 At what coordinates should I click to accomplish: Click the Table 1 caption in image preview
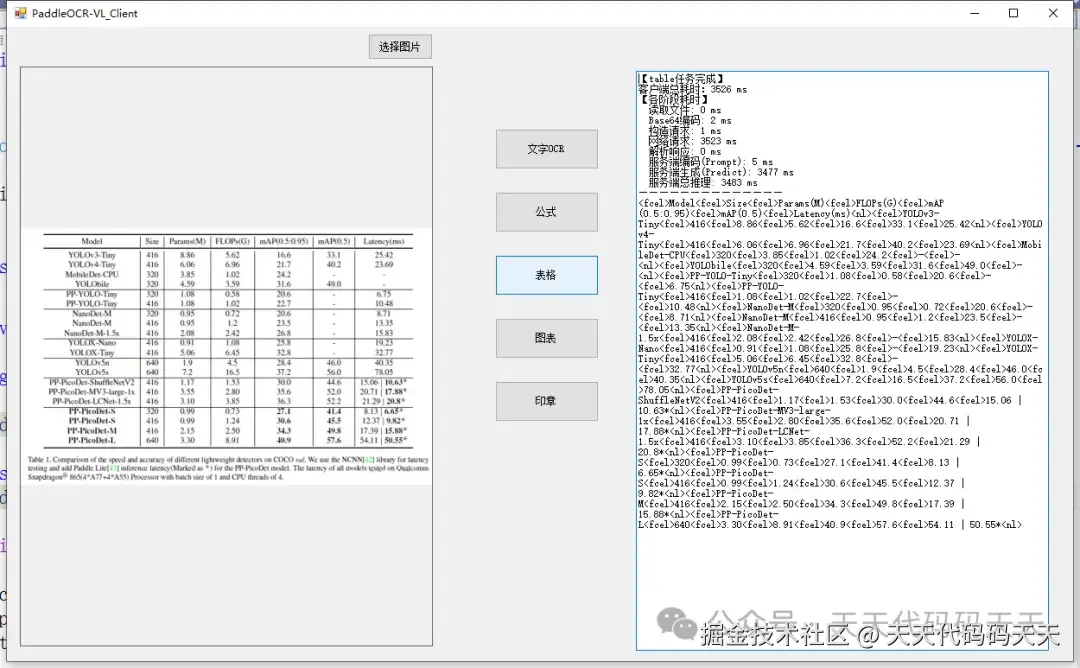(x=228, y=468)
